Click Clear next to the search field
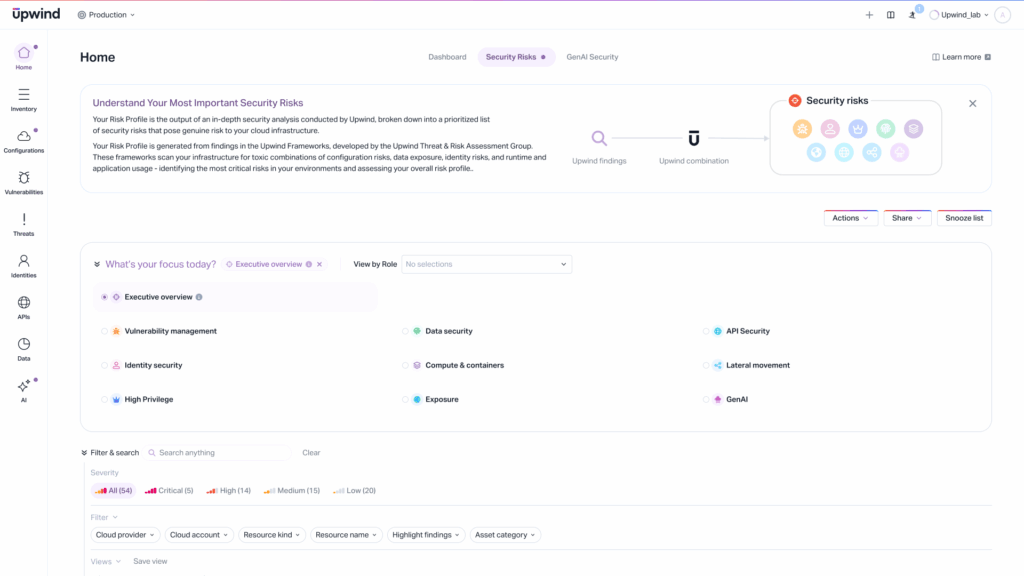The width and height of the screenshot is (1024, 576). [311, 452]
